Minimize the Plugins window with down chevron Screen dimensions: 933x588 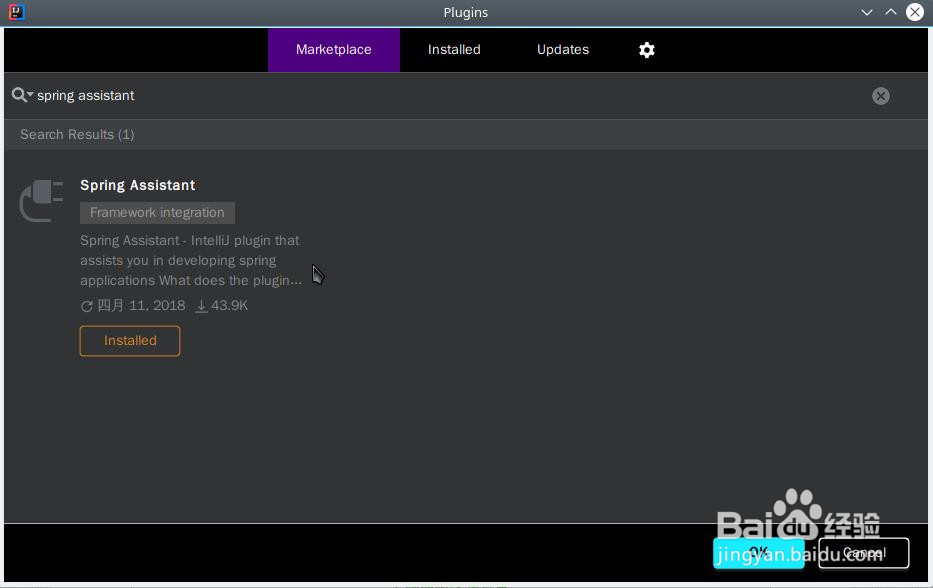click(866, 12)
